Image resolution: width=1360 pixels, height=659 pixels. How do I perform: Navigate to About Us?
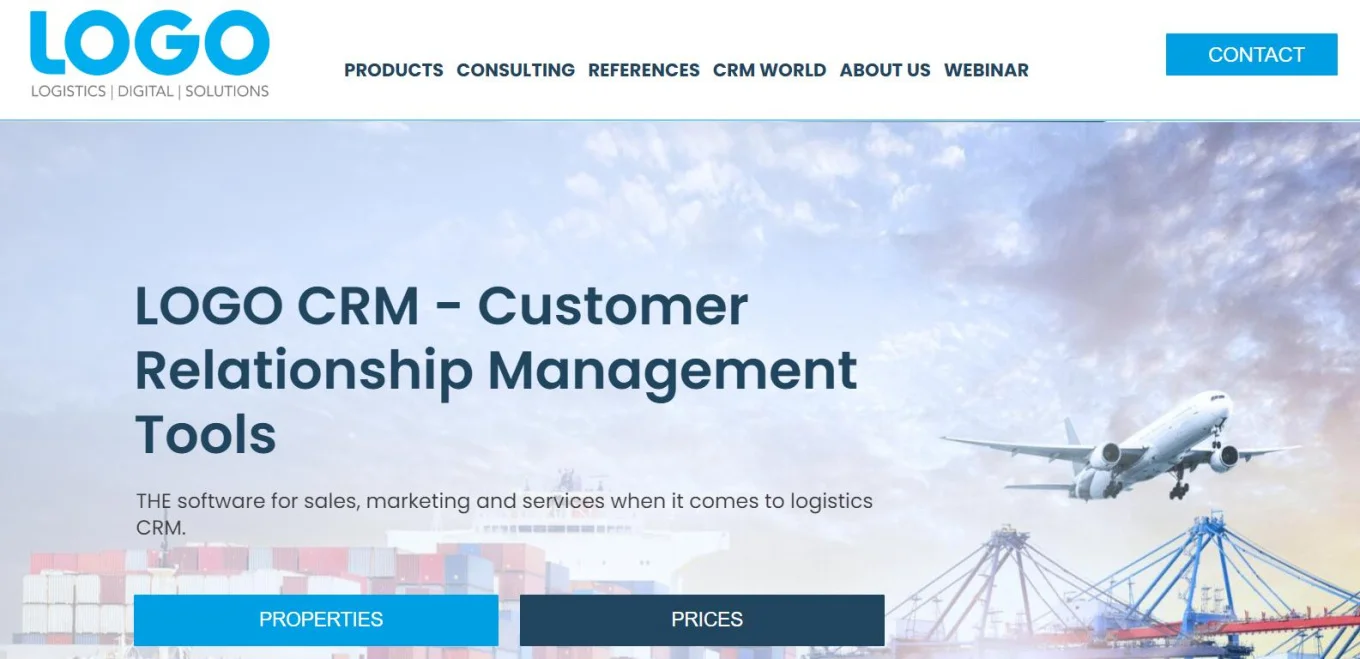coord(885,70)
